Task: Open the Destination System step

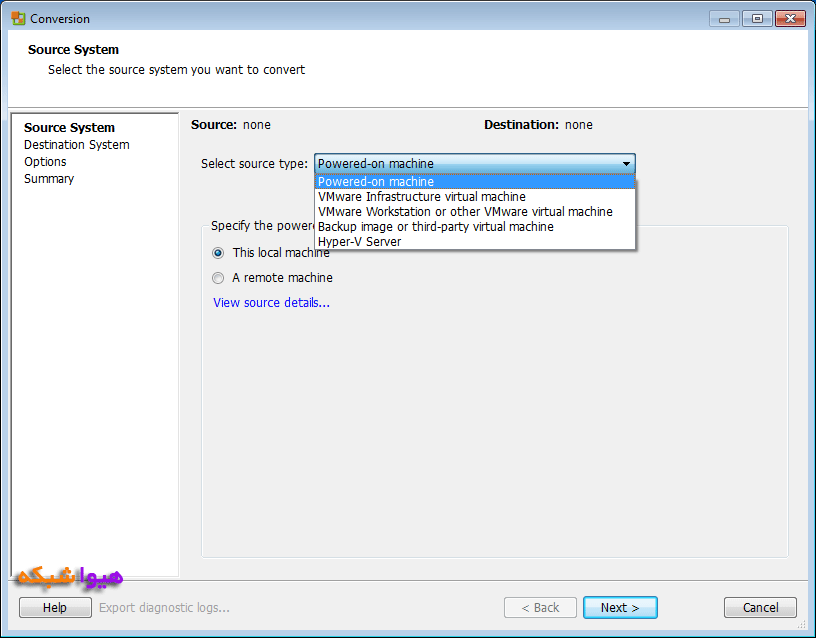Action: [x=76, y=145]
